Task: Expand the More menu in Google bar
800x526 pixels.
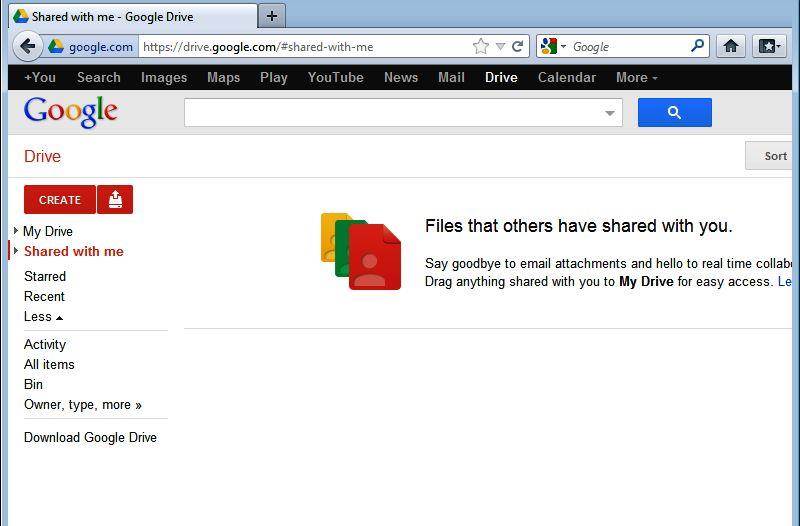Action: 636,78
